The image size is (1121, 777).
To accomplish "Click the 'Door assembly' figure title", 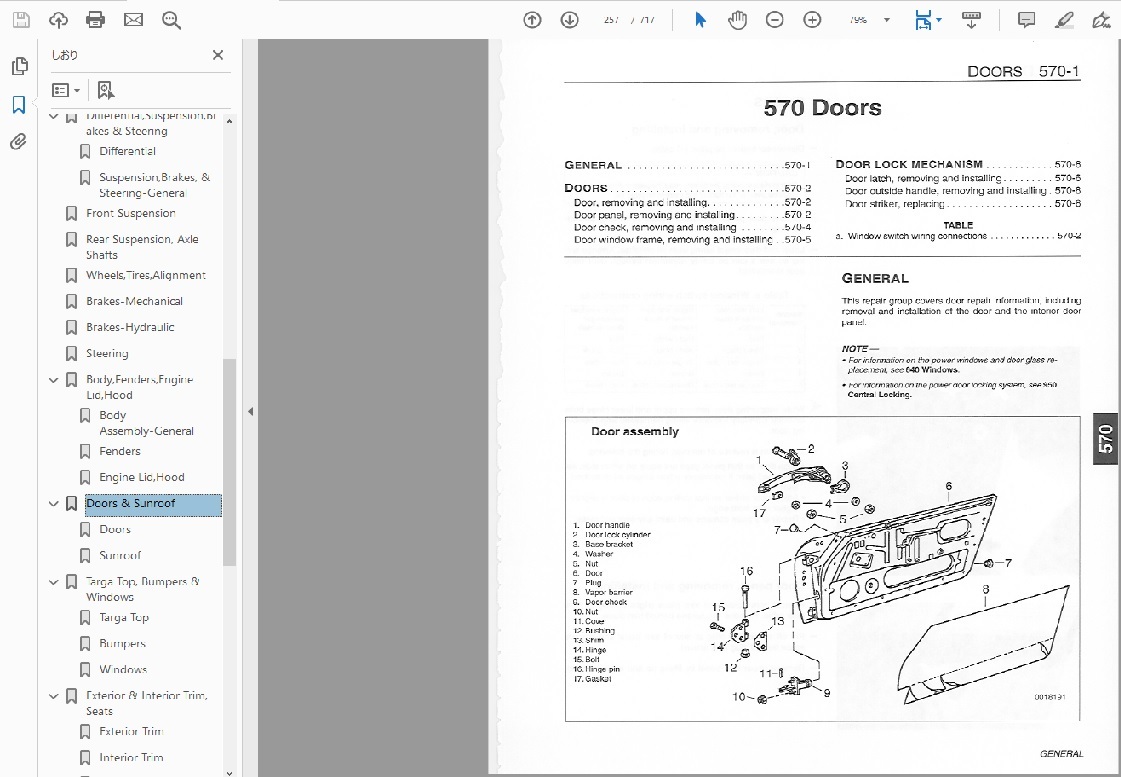I will click(635, 432).
